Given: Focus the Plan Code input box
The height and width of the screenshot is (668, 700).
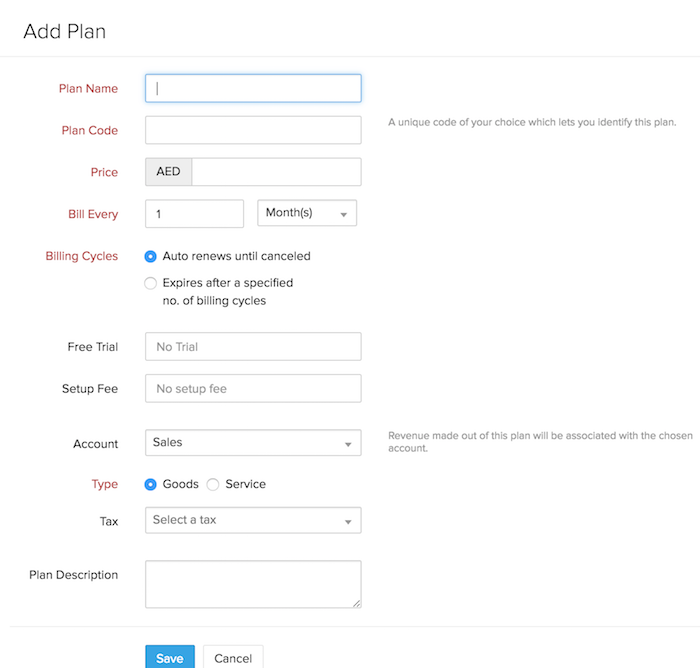Looking at the screenshot, I should coord(253,130).
